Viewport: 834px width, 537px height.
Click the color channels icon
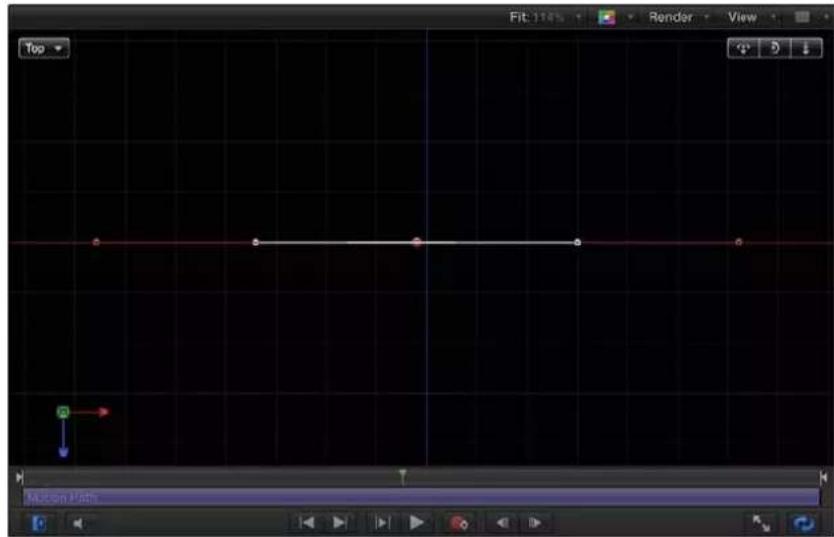607,18
